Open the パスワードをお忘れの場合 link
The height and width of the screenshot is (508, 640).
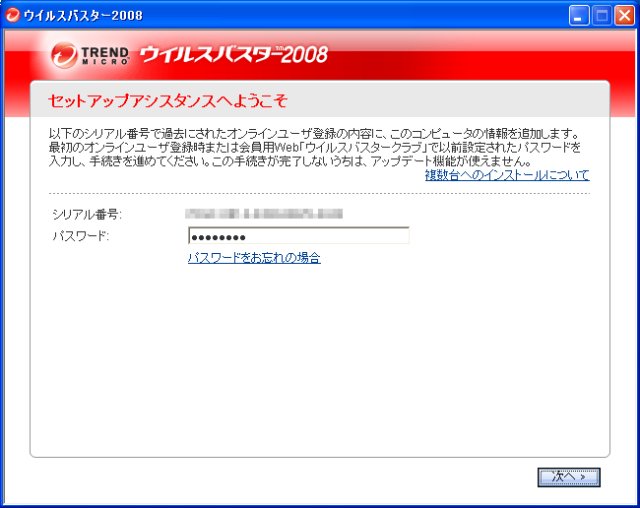coord(254,258)
